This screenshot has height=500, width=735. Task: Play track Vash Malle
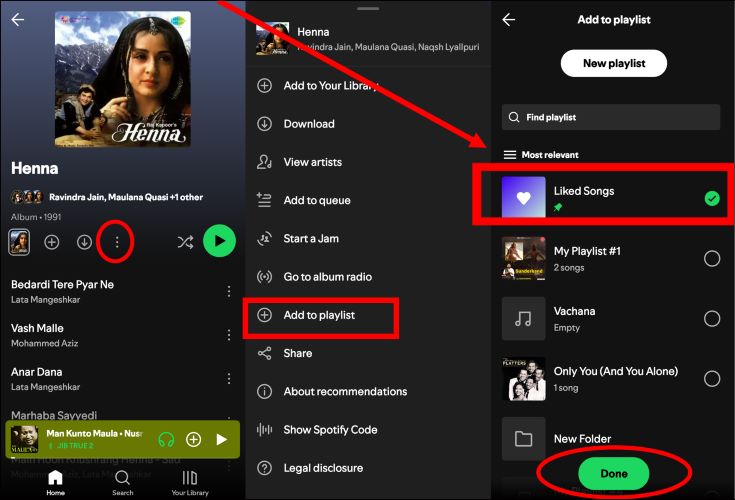coord(37,328)
